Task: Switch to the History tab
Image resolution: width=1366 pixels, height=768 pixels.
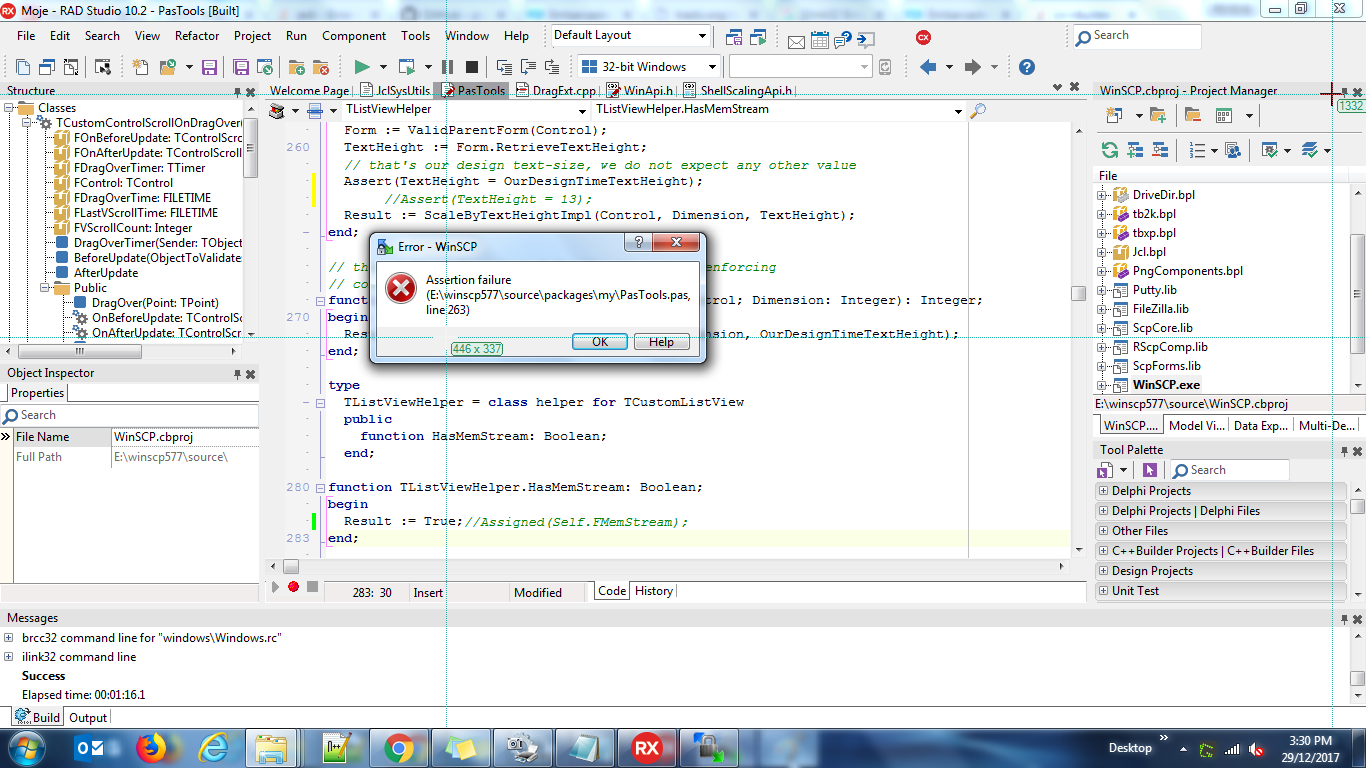Action: [x=654, y=591]
